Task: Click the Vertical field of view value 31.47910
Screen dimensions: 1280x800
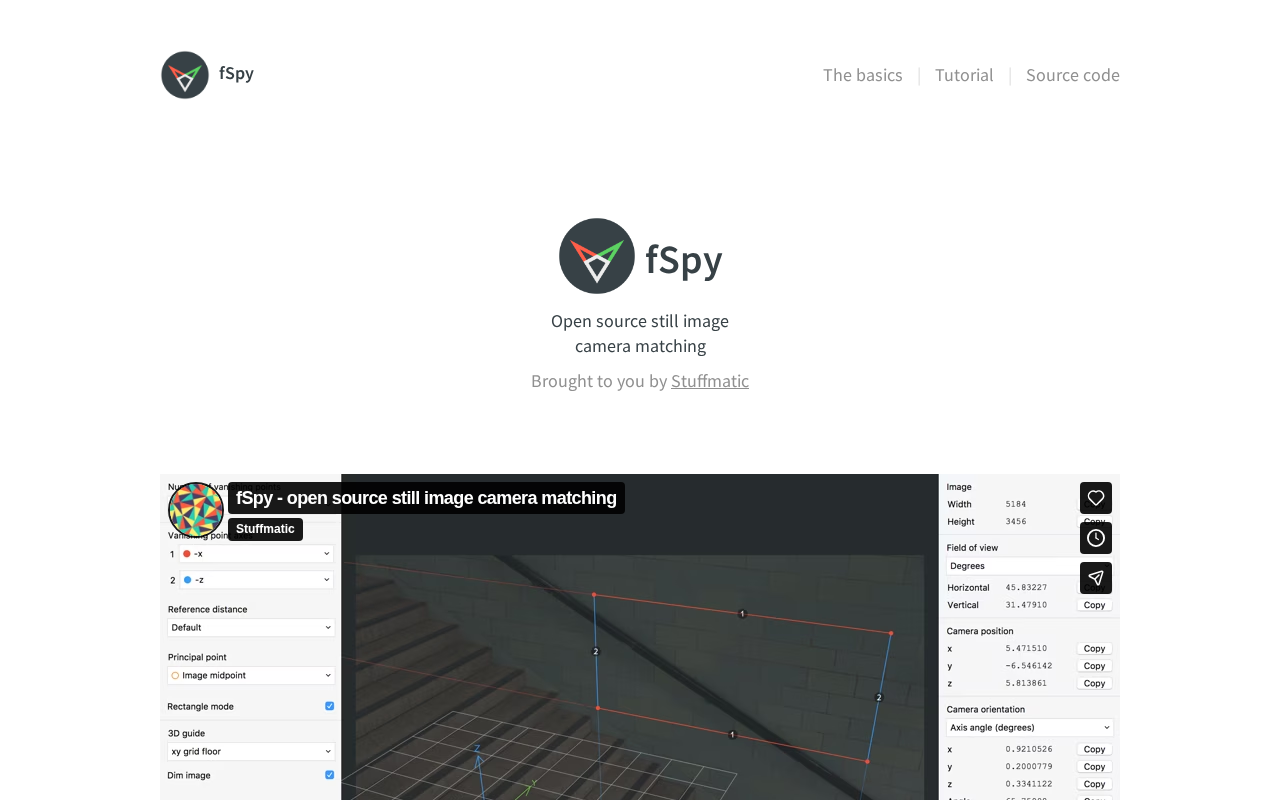Action: pyautogui.click(x=1026, y=605)
